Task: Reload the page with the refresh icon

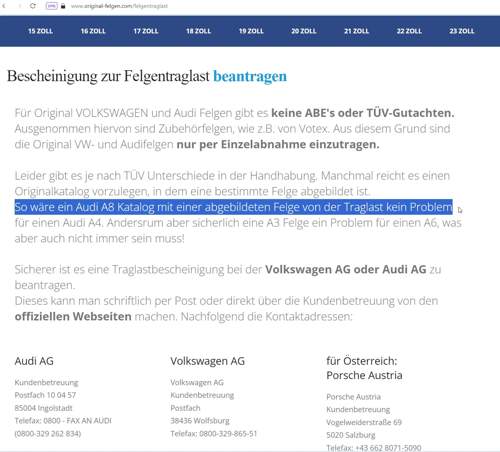Action: point(33,6)
